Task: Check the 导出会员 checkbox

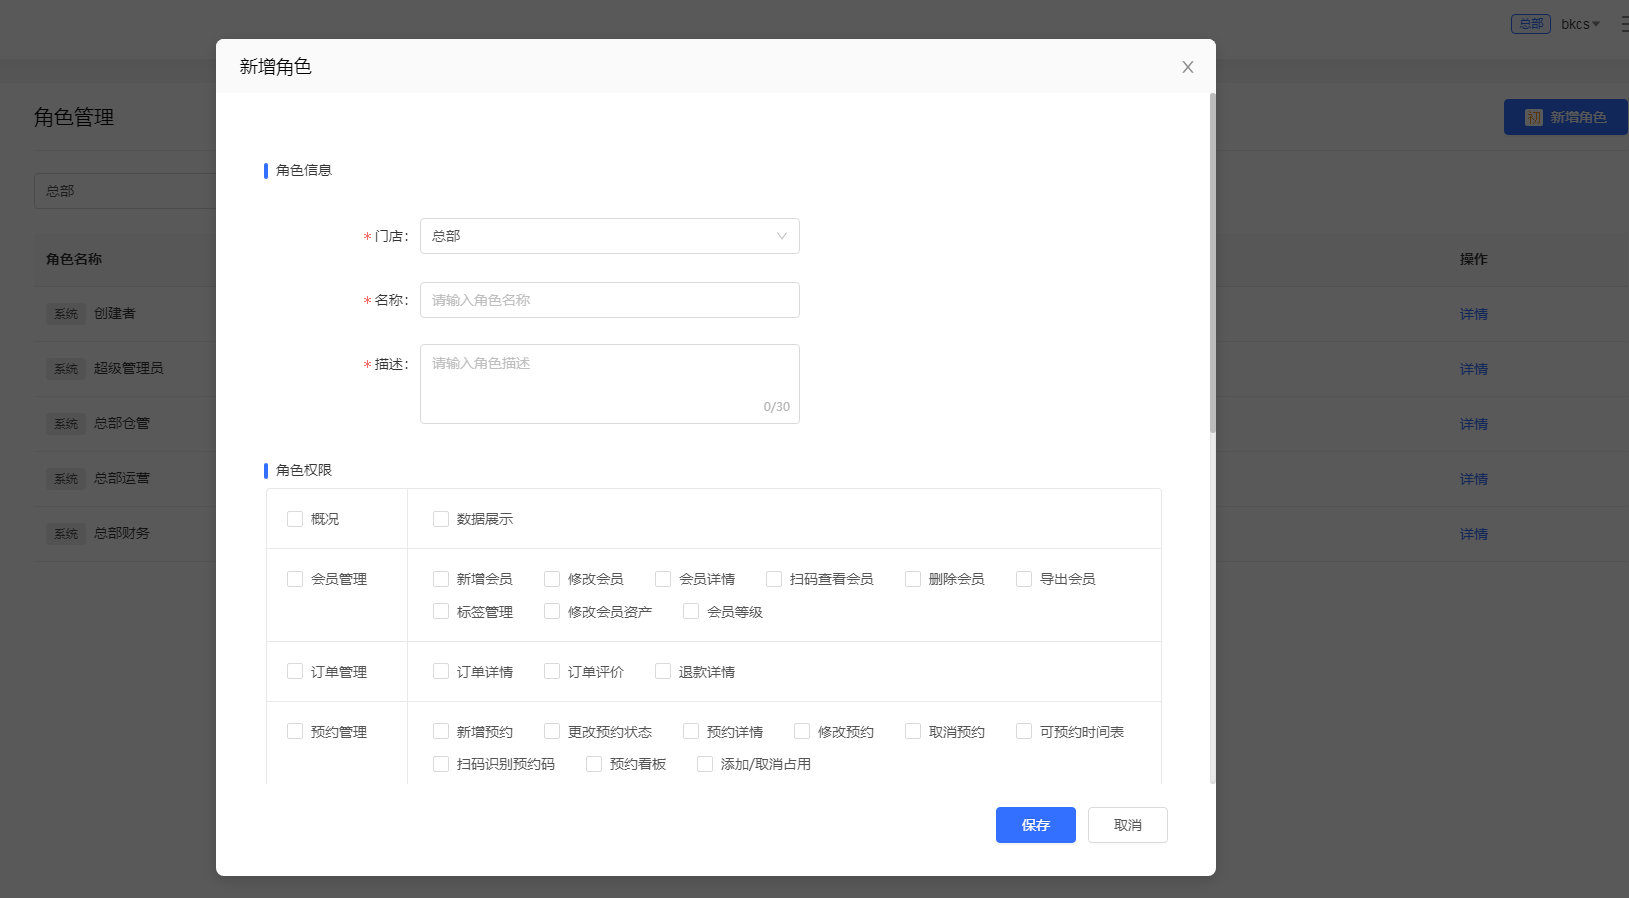Action: click(1024, 579)
